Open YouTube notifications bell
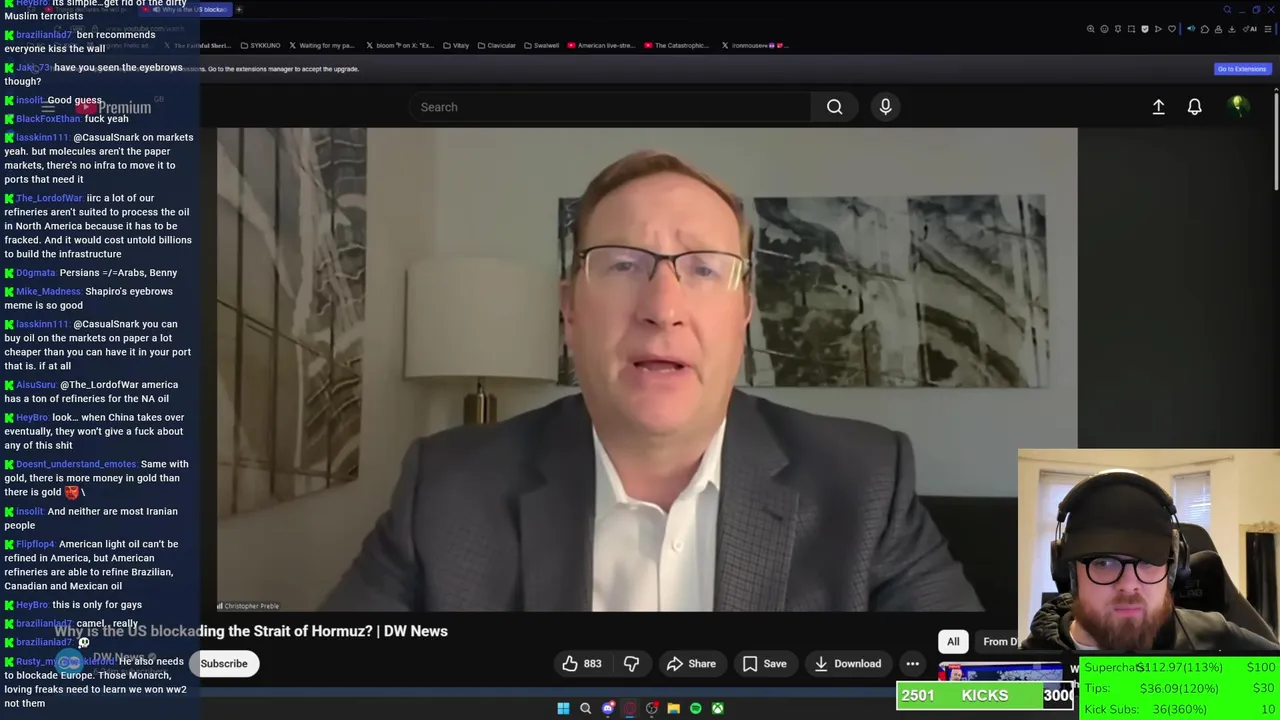This screenshot has height=720, width=1280. 1194,107
